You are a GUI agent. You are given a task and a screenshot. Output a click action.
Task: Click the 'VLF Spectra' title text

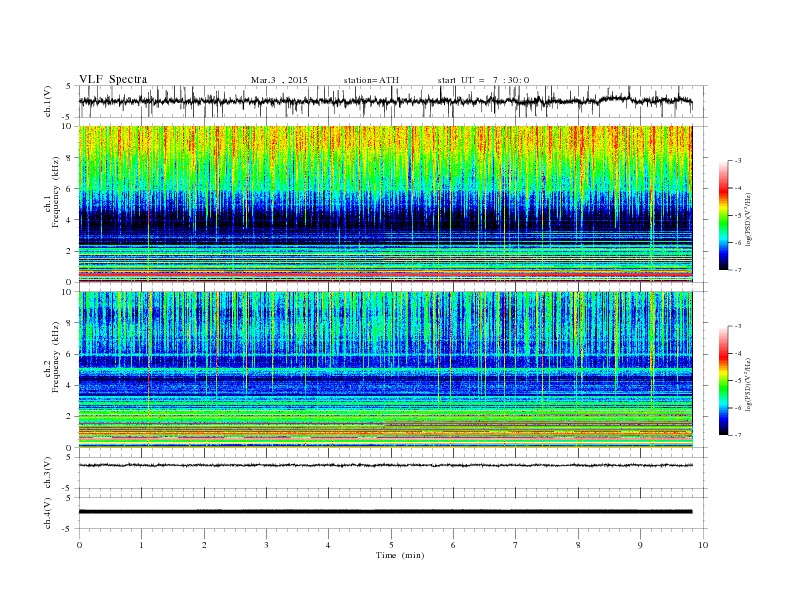[x=113, y=79]
